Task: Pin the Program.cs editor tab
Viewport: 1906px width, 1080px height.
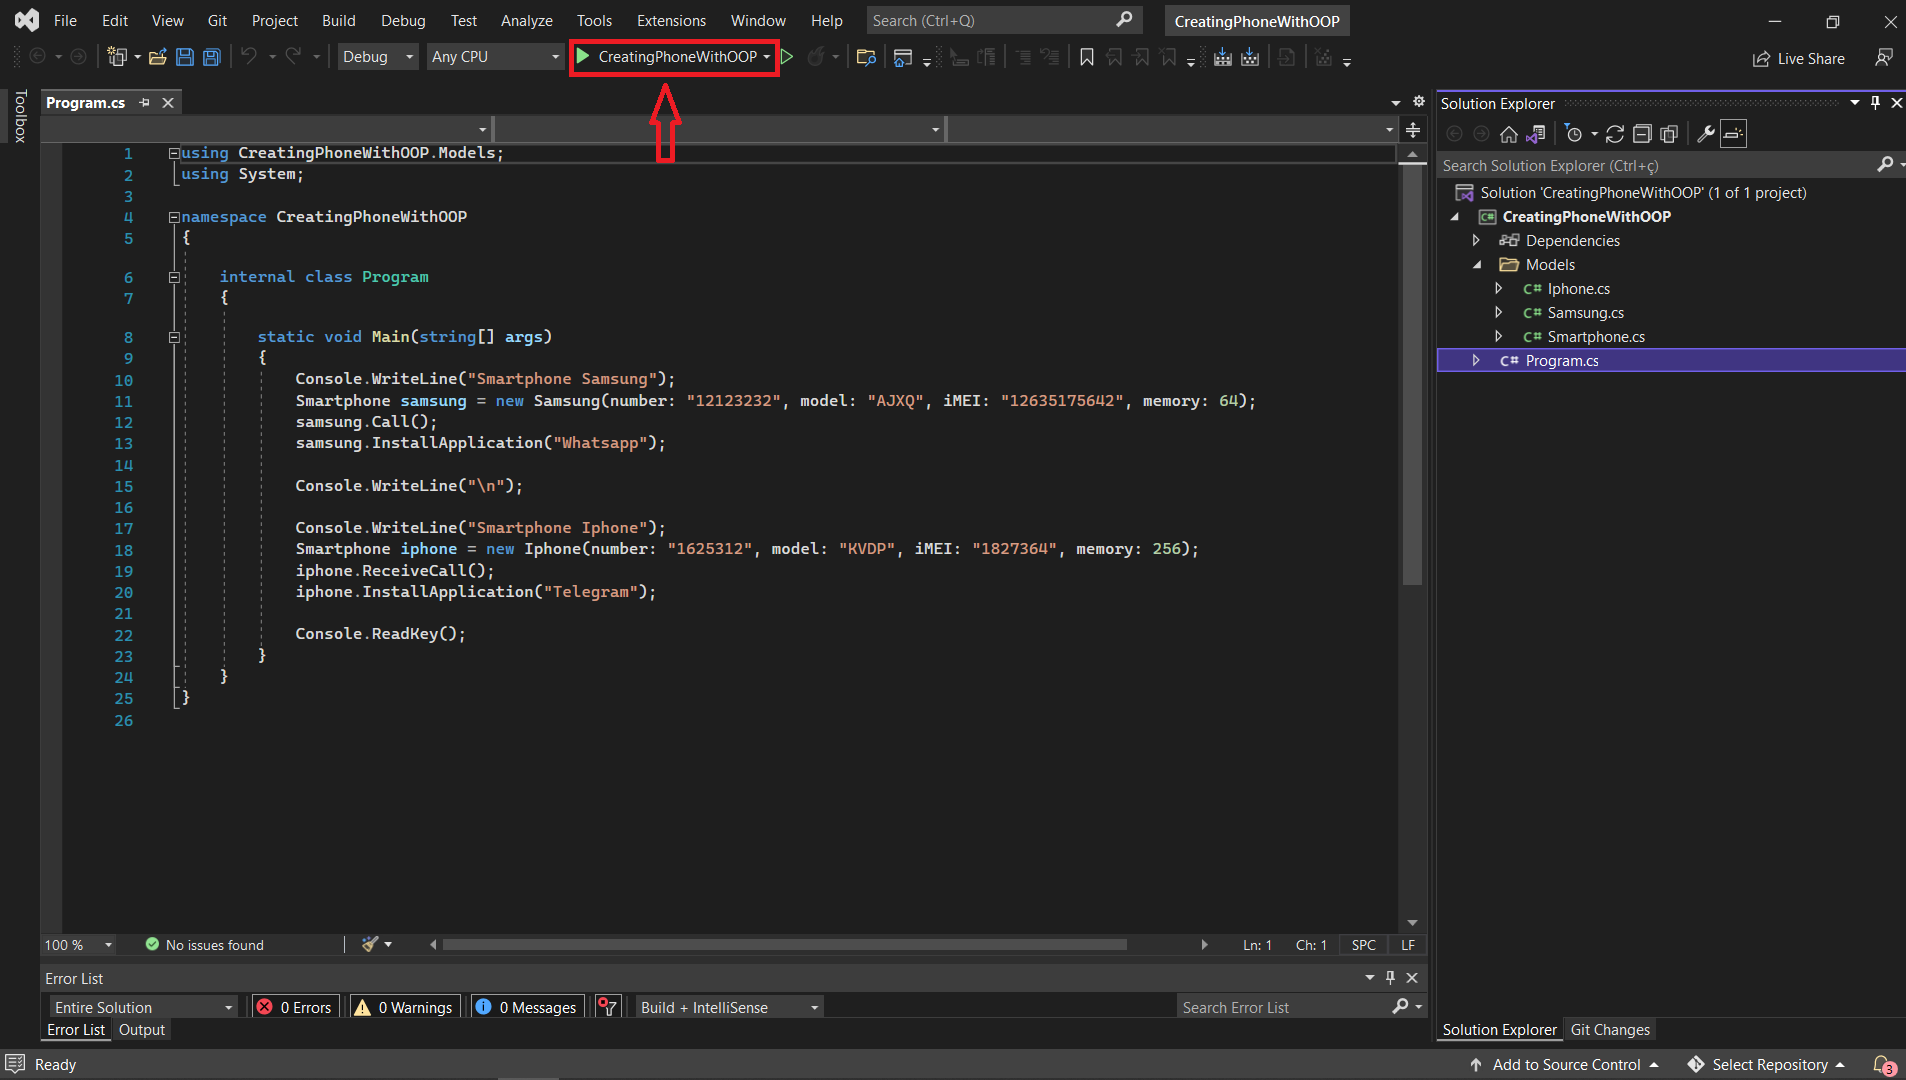Action: [x=144, y=102]
